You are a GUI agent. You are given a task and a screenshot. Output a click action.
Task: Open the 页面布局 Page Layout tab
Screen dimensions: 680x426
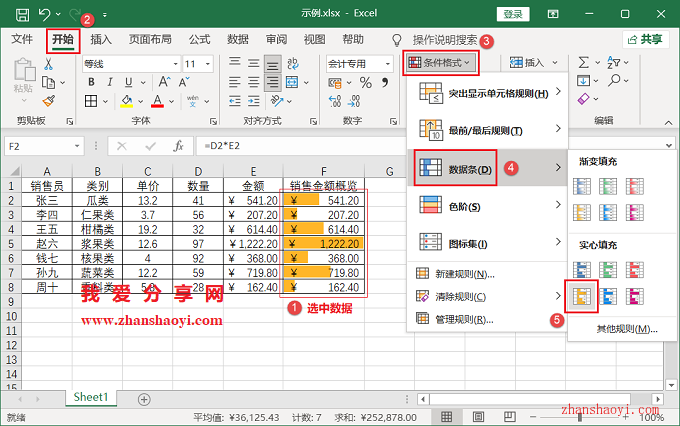pyautogui.click(x=150, y=40)
